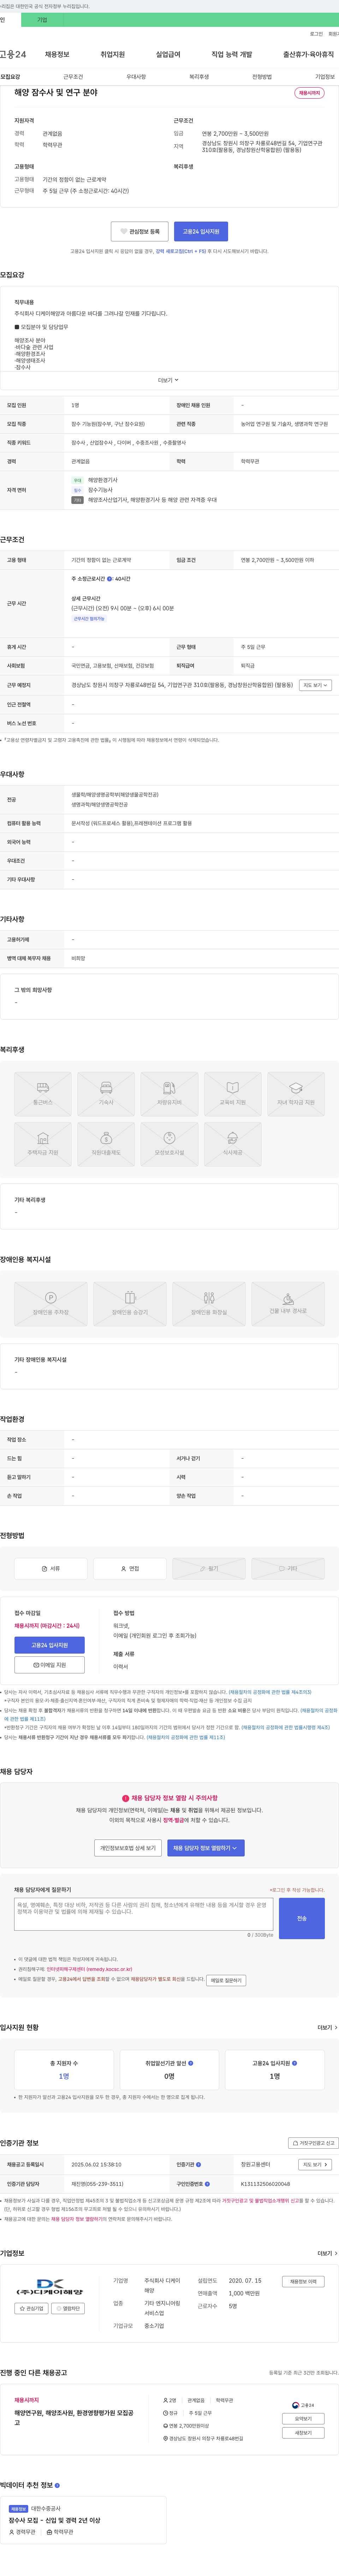This screenshot has width=339, height=2576.
Task: Click the 이메일 지원 button
Action: point(49,1665)
